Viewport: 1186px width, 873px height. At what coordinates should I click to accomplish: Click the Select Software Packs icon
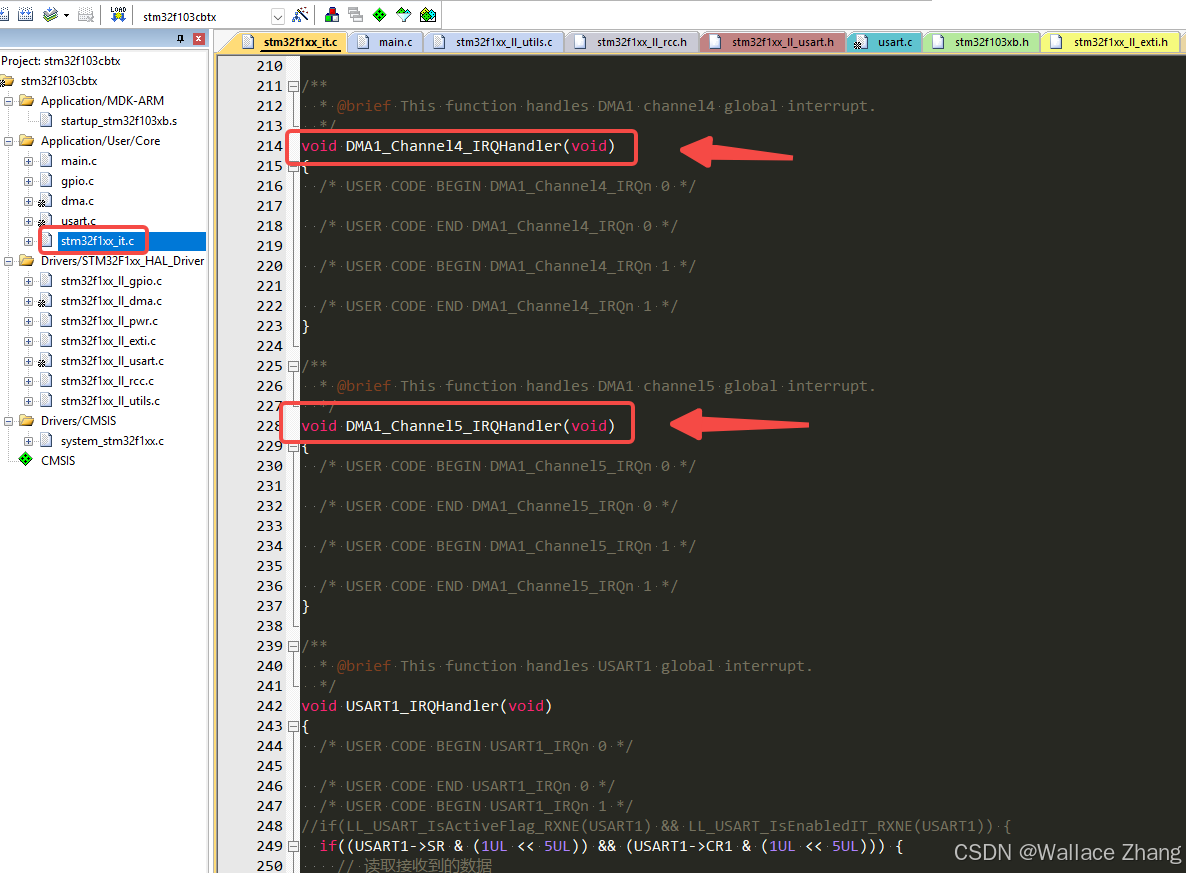pyautogui.click(x=404, y=15)
